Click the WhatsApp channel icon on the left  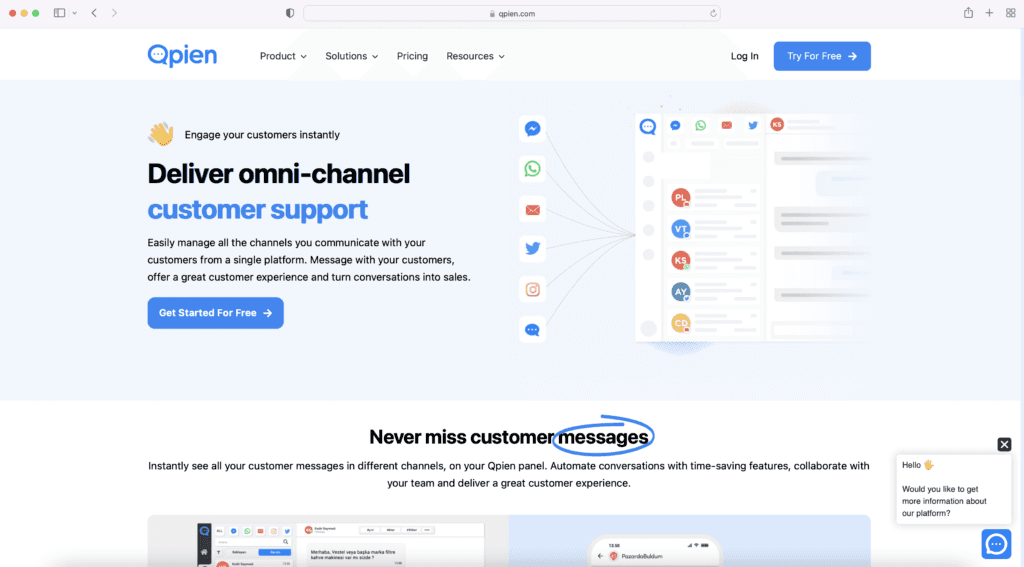532,169
